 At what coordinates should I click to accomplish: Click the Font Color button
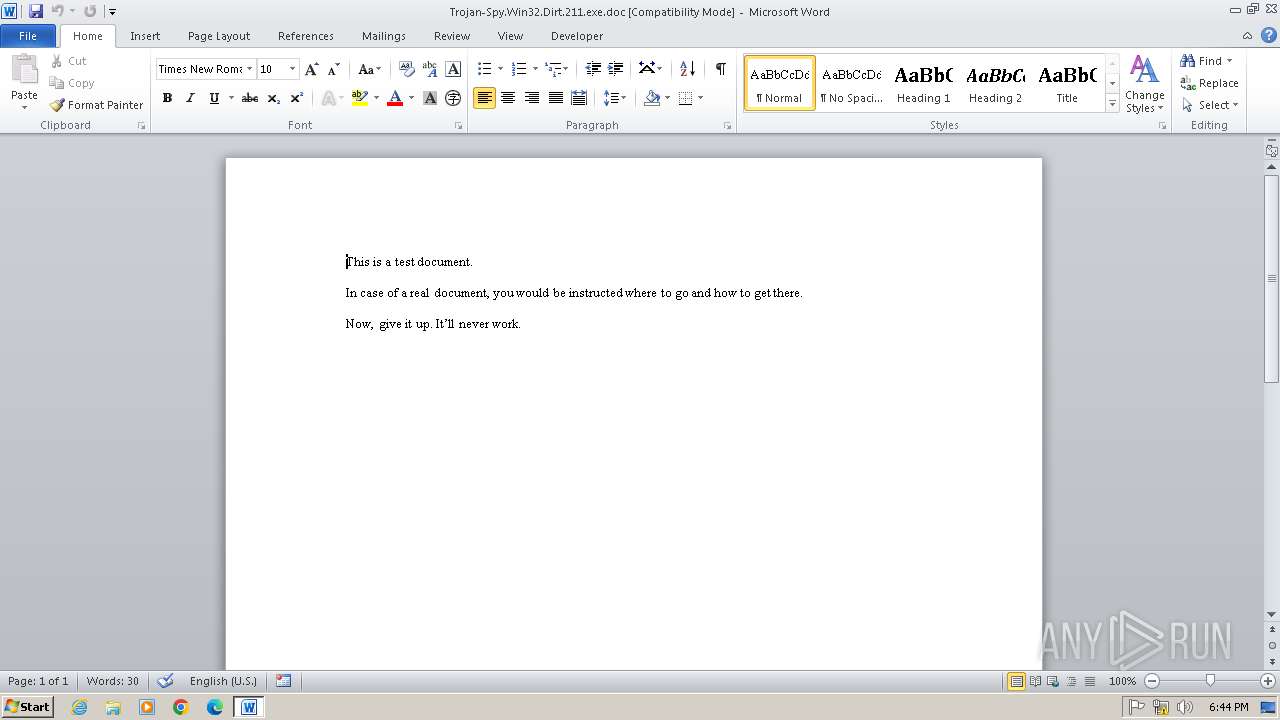(x=395, y=98)
